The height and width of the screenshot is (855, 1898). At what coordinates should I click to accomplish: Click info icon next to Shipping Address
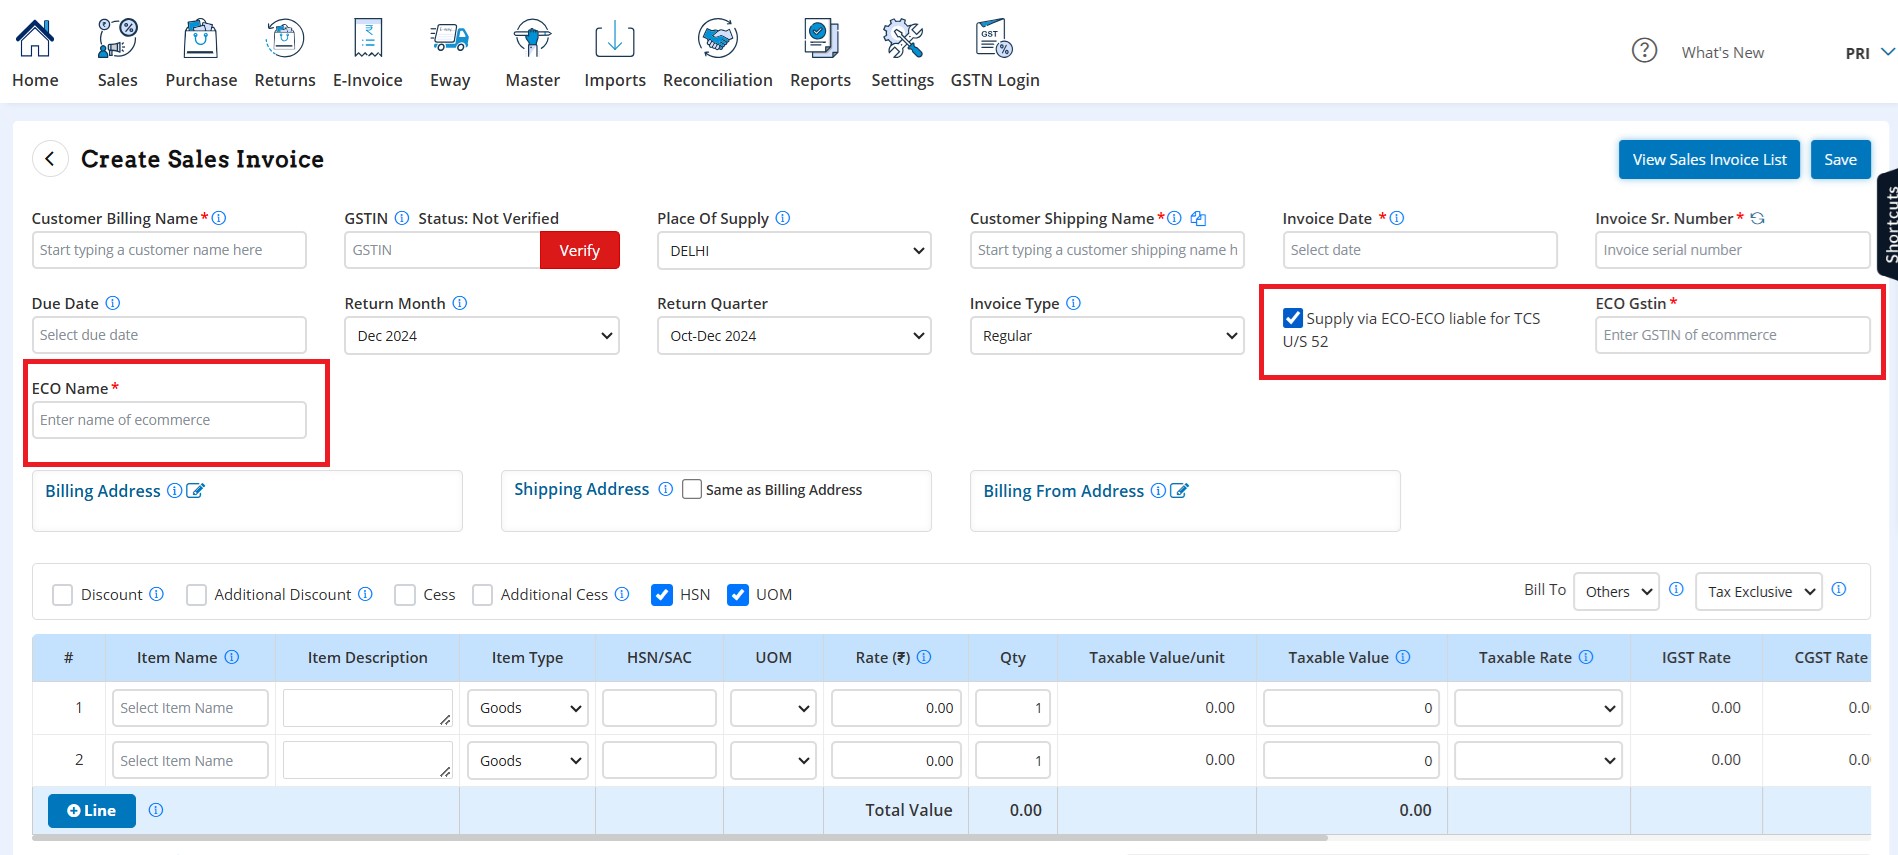[x=665, y=489]
